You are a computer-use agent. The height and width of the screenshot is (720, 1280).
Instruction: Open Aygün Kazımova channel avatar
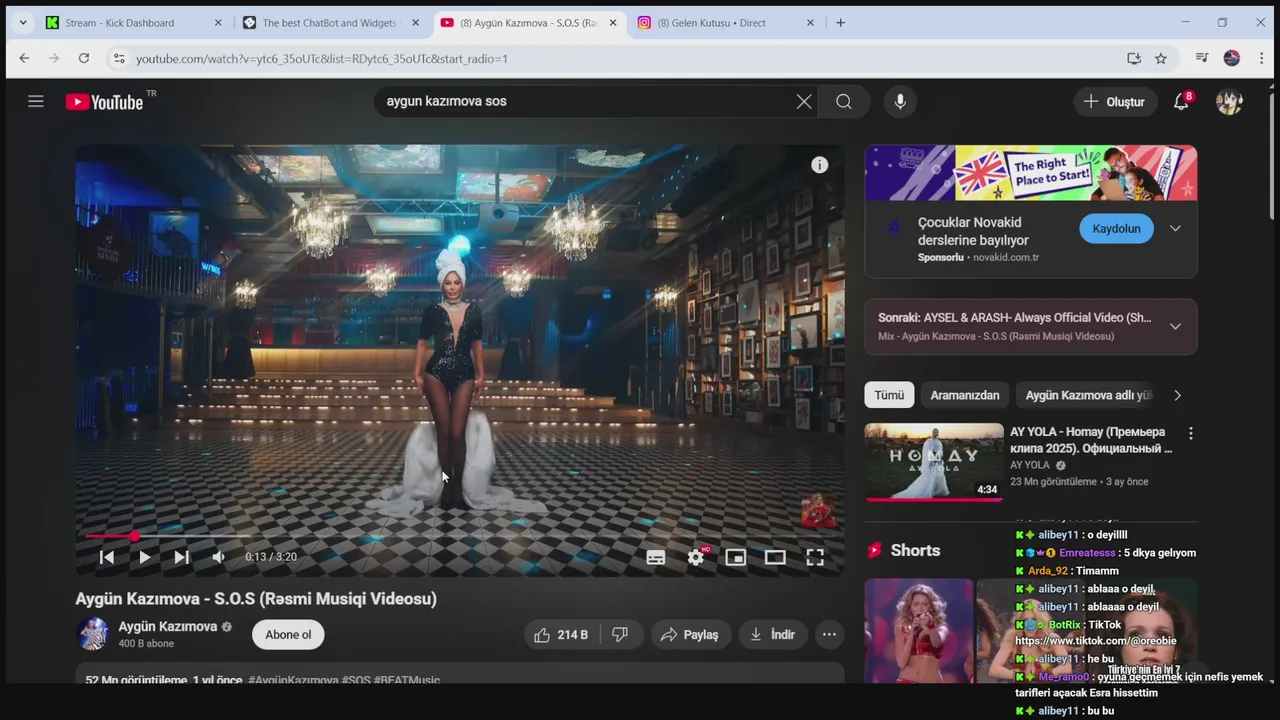(x=93, y=634)
